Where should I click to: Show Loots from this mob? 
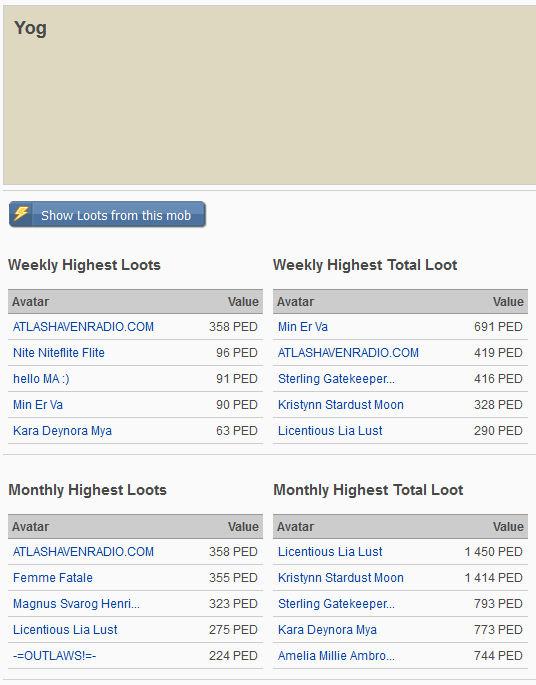(107, 214)
